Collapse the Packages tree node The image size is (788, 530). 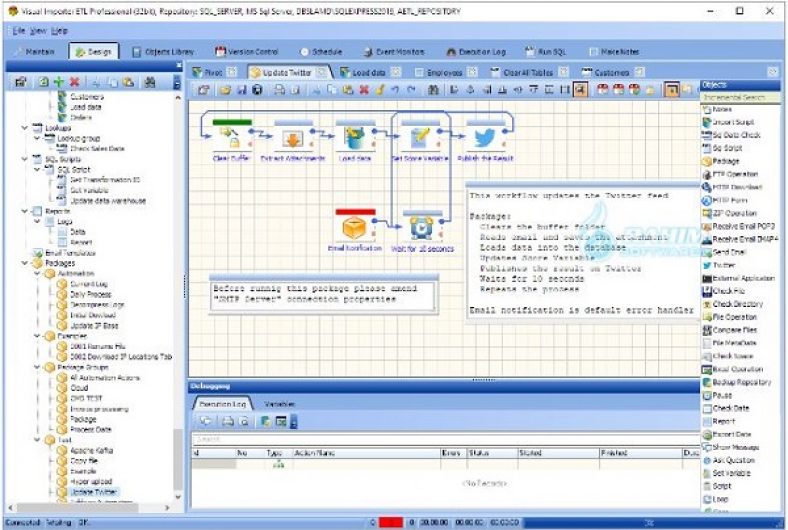click(x=24, y=263)
